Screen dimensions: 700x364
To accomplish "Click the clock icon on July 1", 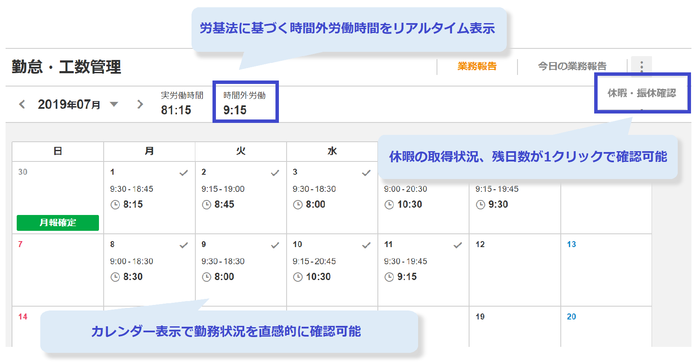I will point(115,205).
